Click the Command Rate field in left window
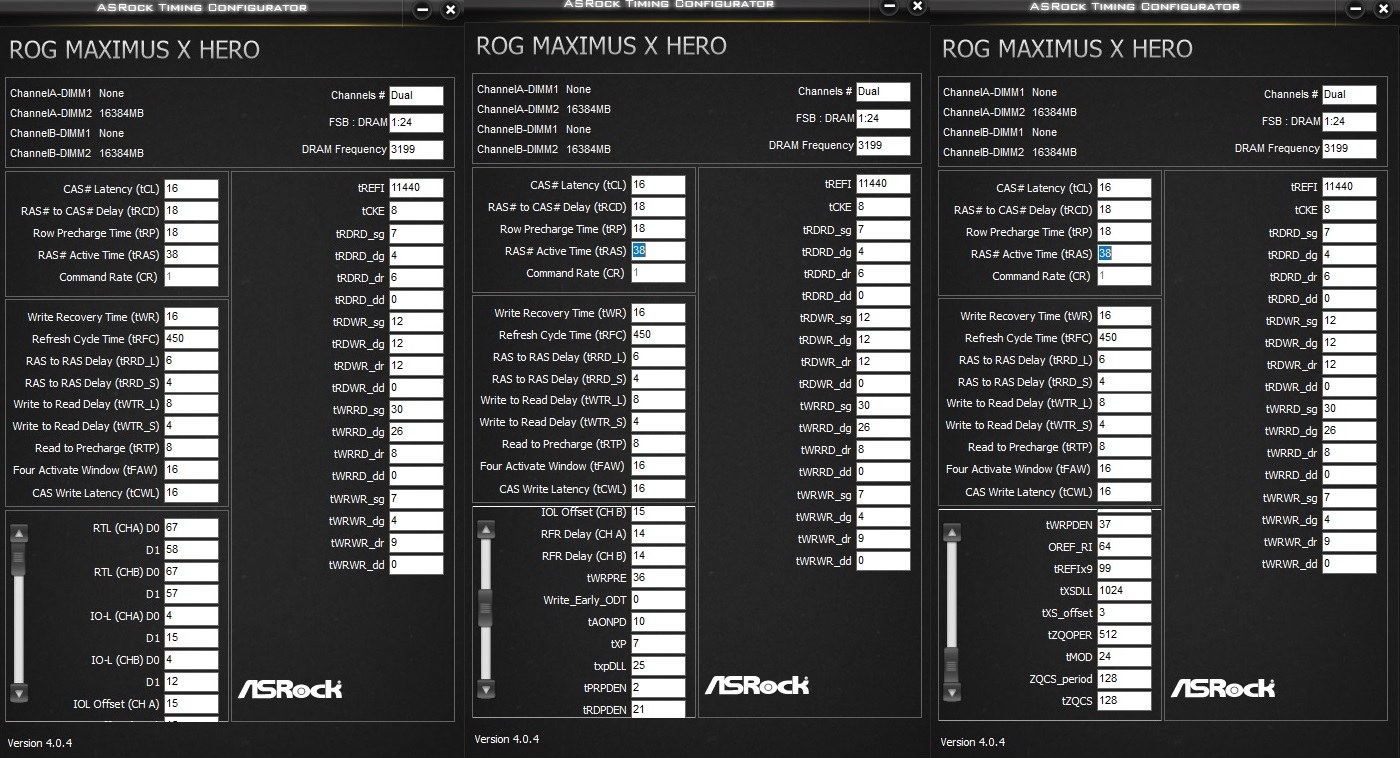The width and height of the screenshot is (1400, 758). click(191, 277)
